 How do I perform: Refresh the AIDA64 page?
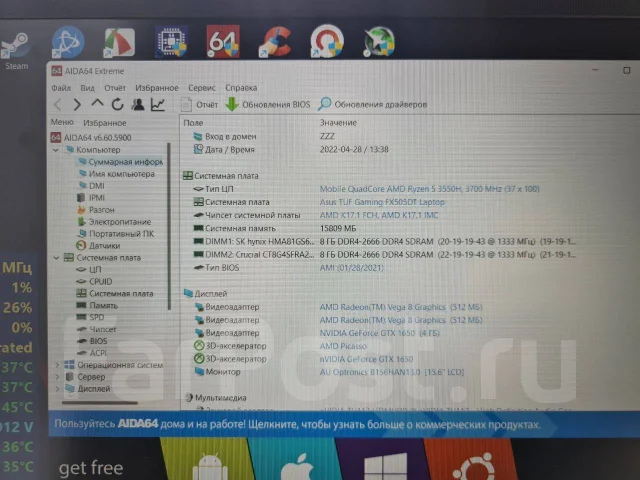[118, 104]
